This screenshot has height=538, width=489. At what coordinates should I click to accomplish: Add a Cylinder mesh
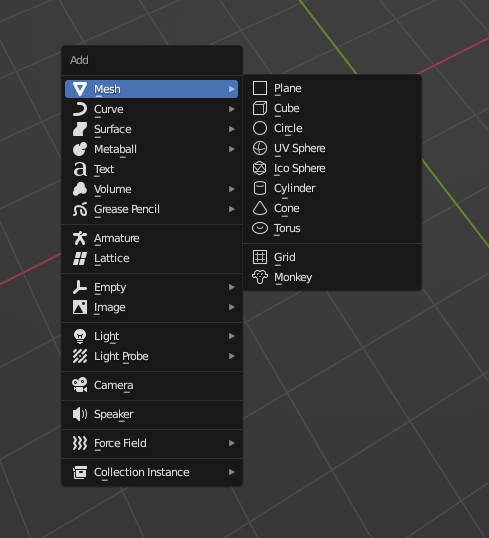pyautogui.click(x=332, y=188)
